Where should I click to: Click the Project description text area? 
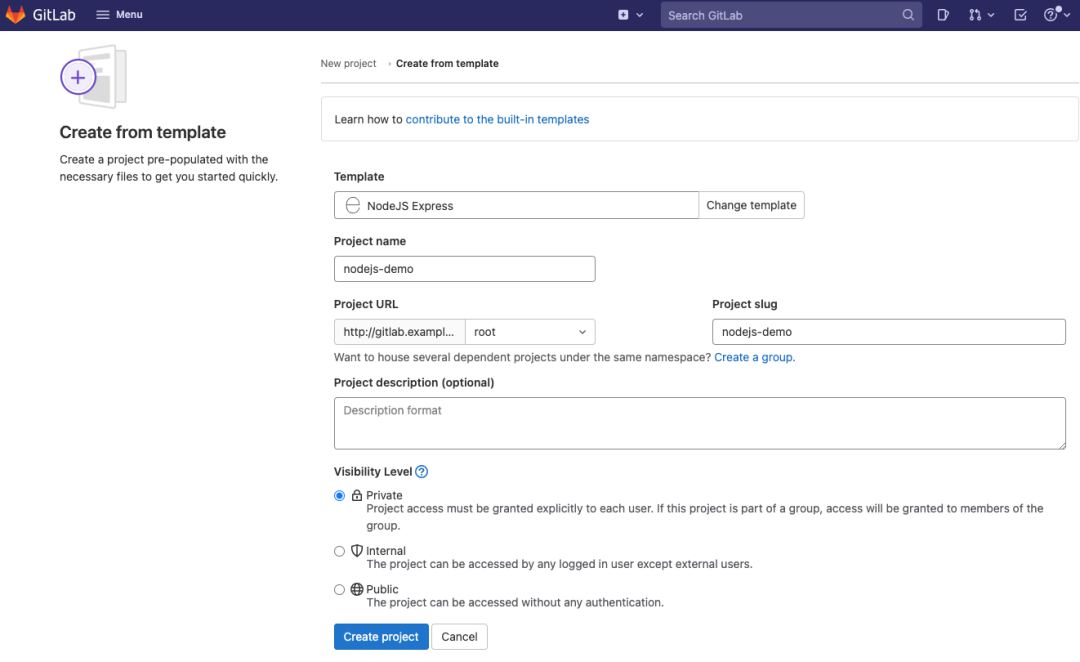coord(699,423)
